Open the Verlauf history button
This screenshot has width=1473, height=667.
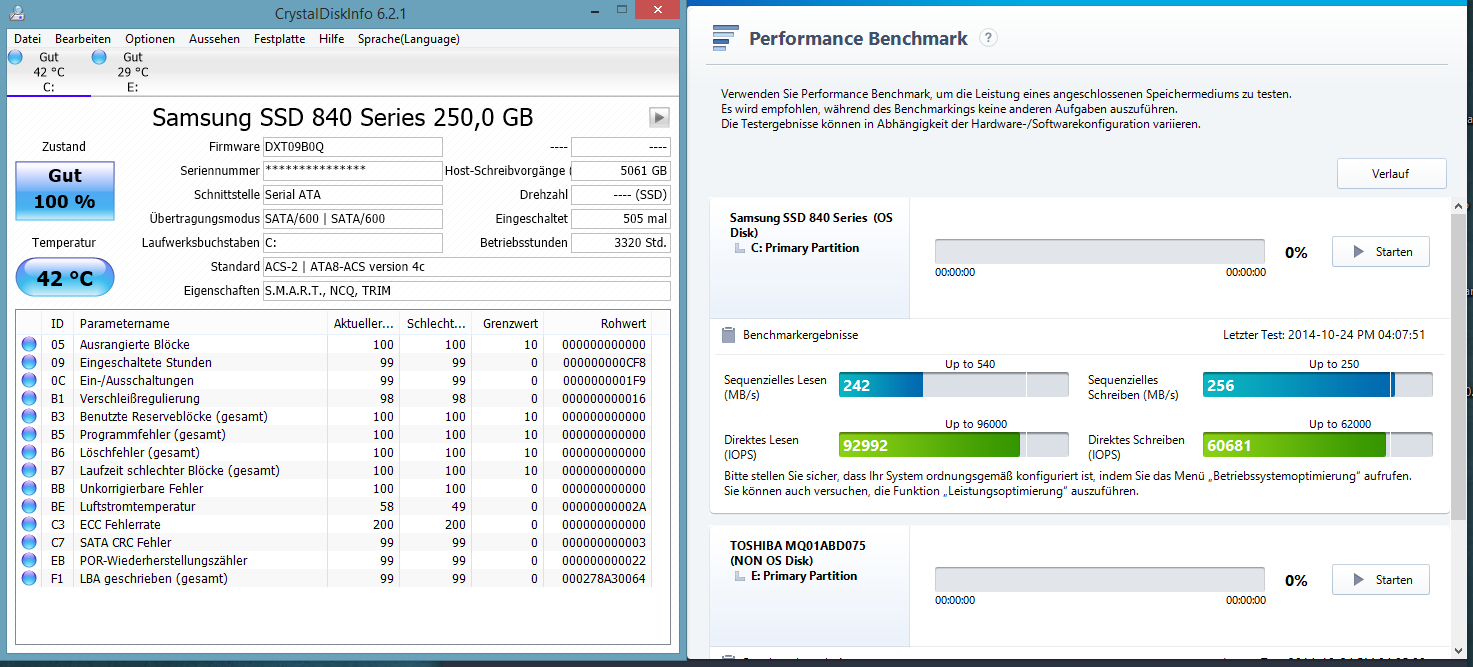tap(1391, 173)
